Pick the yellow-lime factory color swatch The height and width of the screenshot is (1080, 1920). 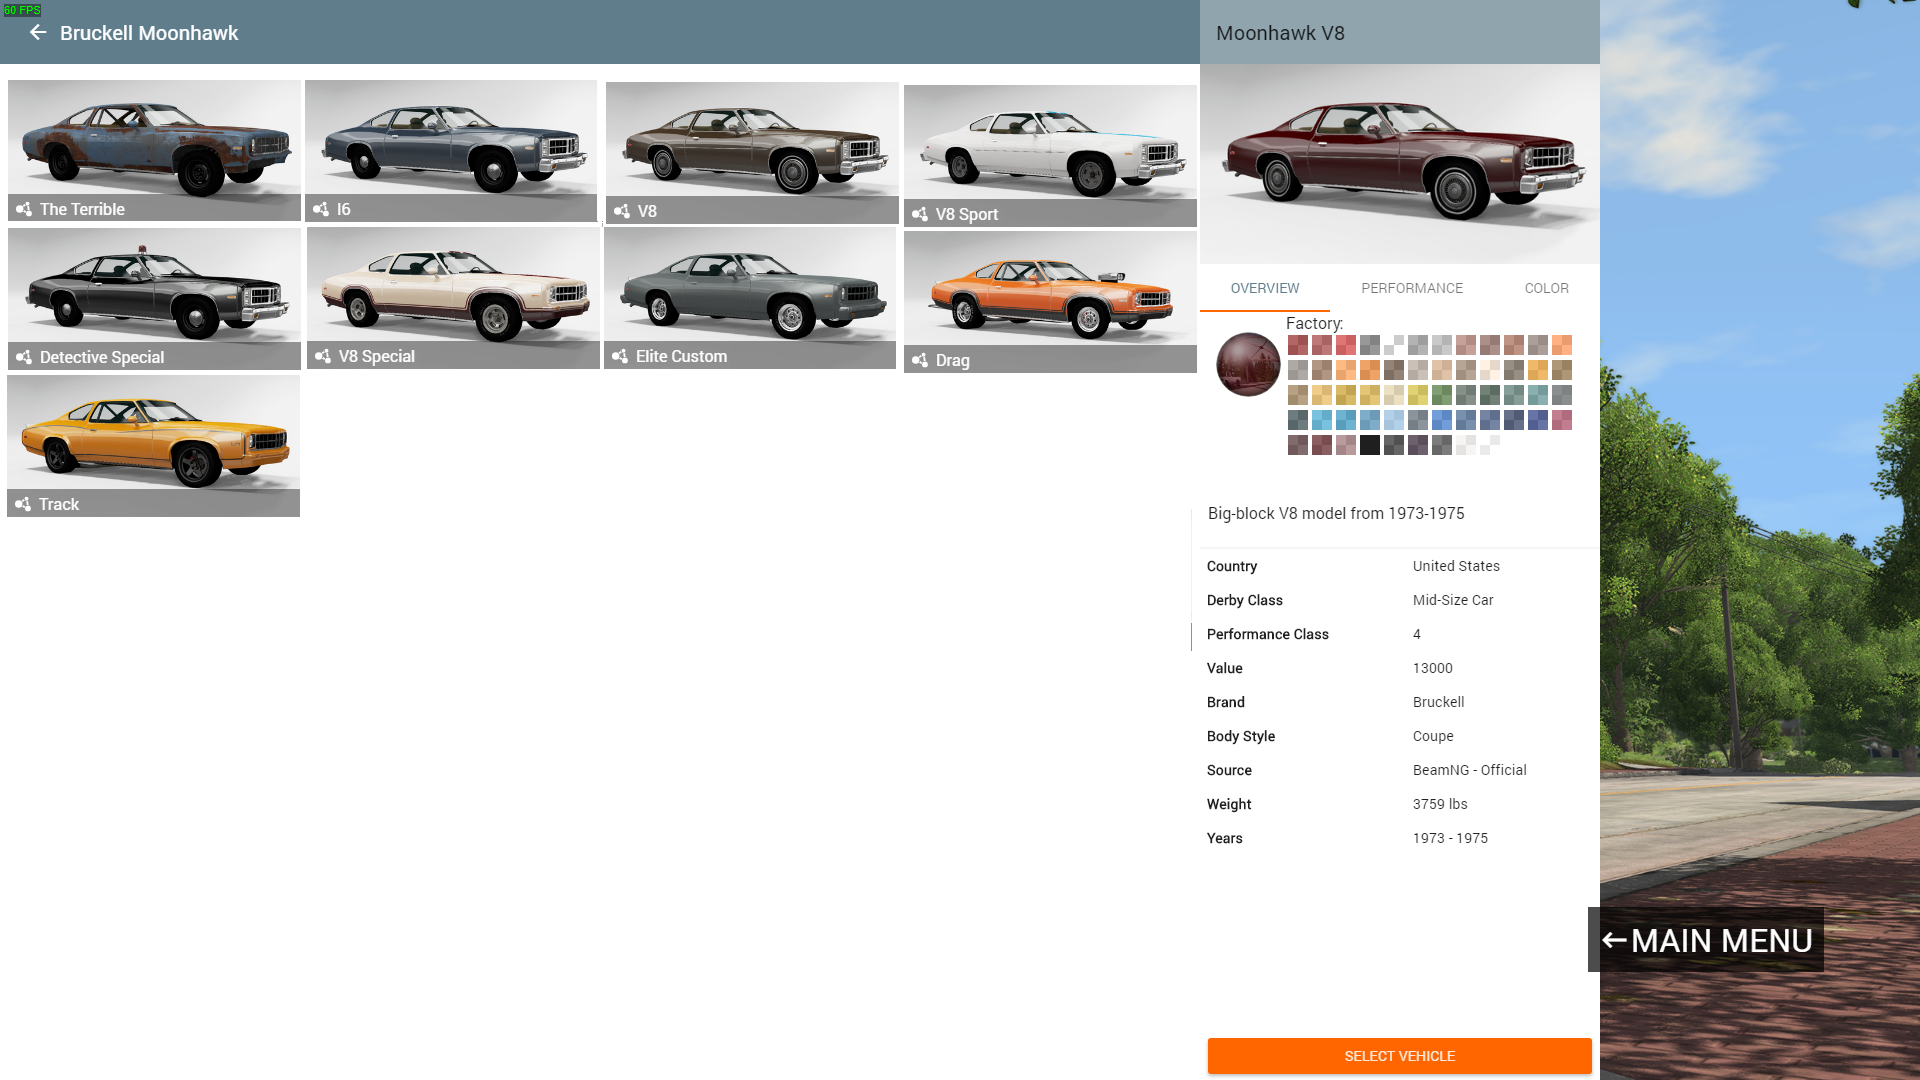coord(1418,395)
